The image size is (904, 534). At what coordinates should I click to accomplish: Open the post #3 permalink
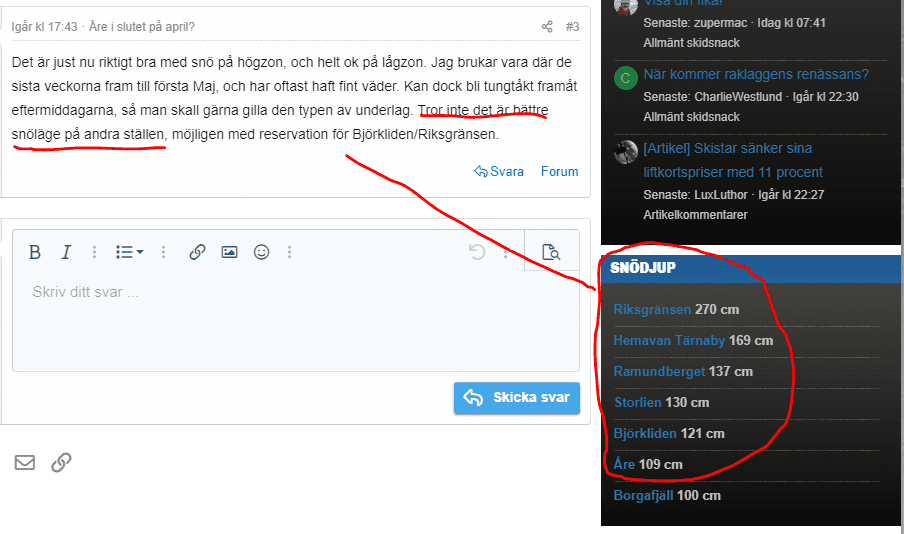(572, 27)
